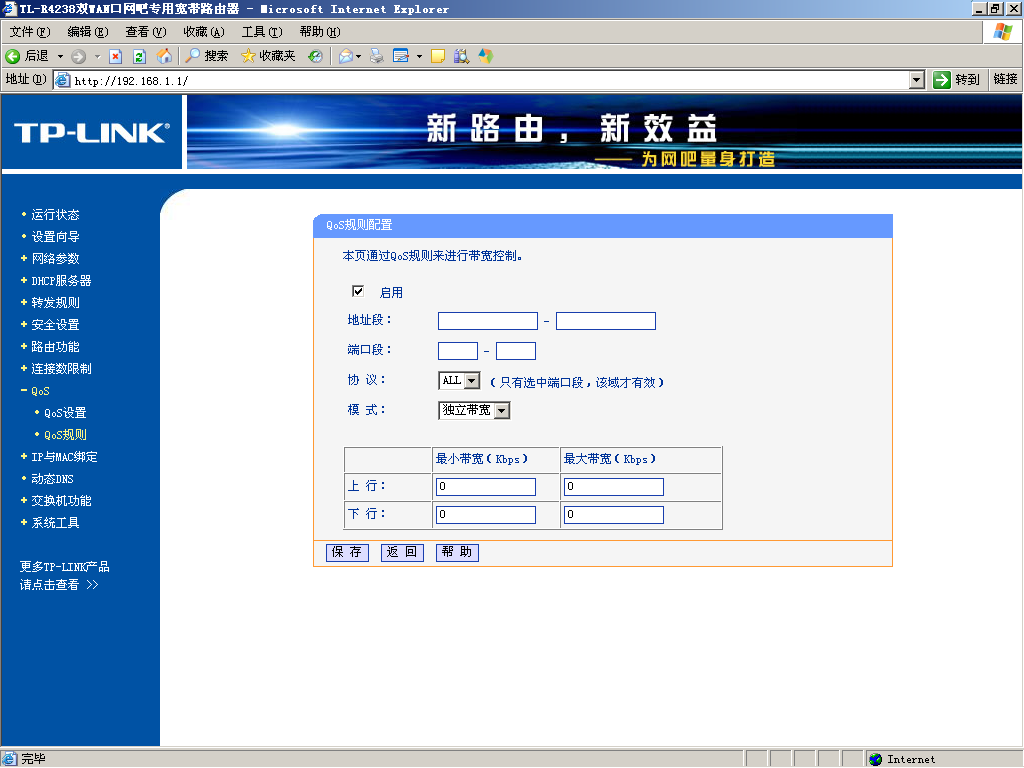
Task: Click the Edit page icon in toolbar
Action: point(401,56)
